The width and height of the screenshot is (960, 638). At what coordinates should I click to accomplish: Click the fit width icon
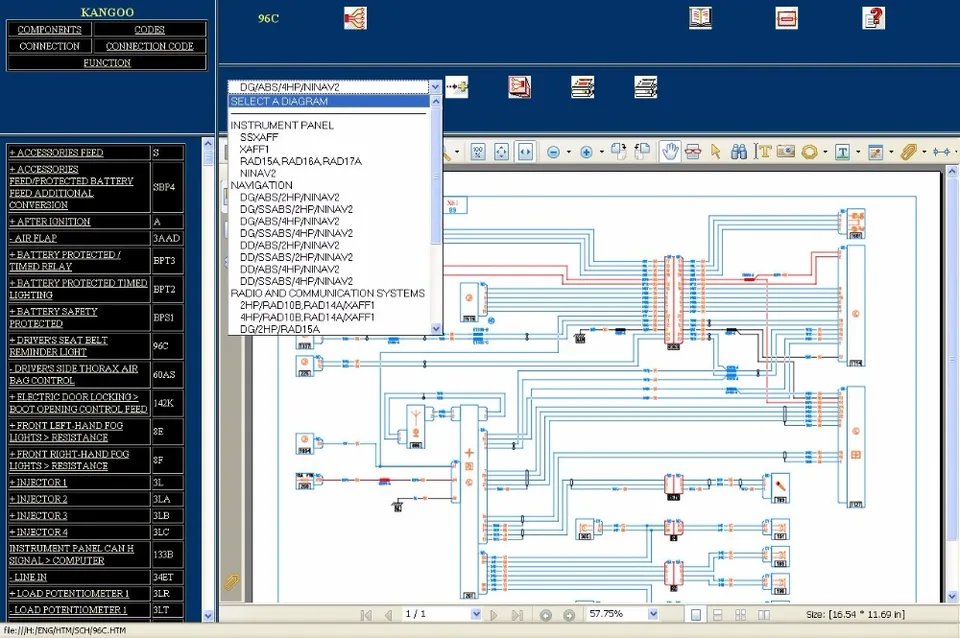pos(525,151)
